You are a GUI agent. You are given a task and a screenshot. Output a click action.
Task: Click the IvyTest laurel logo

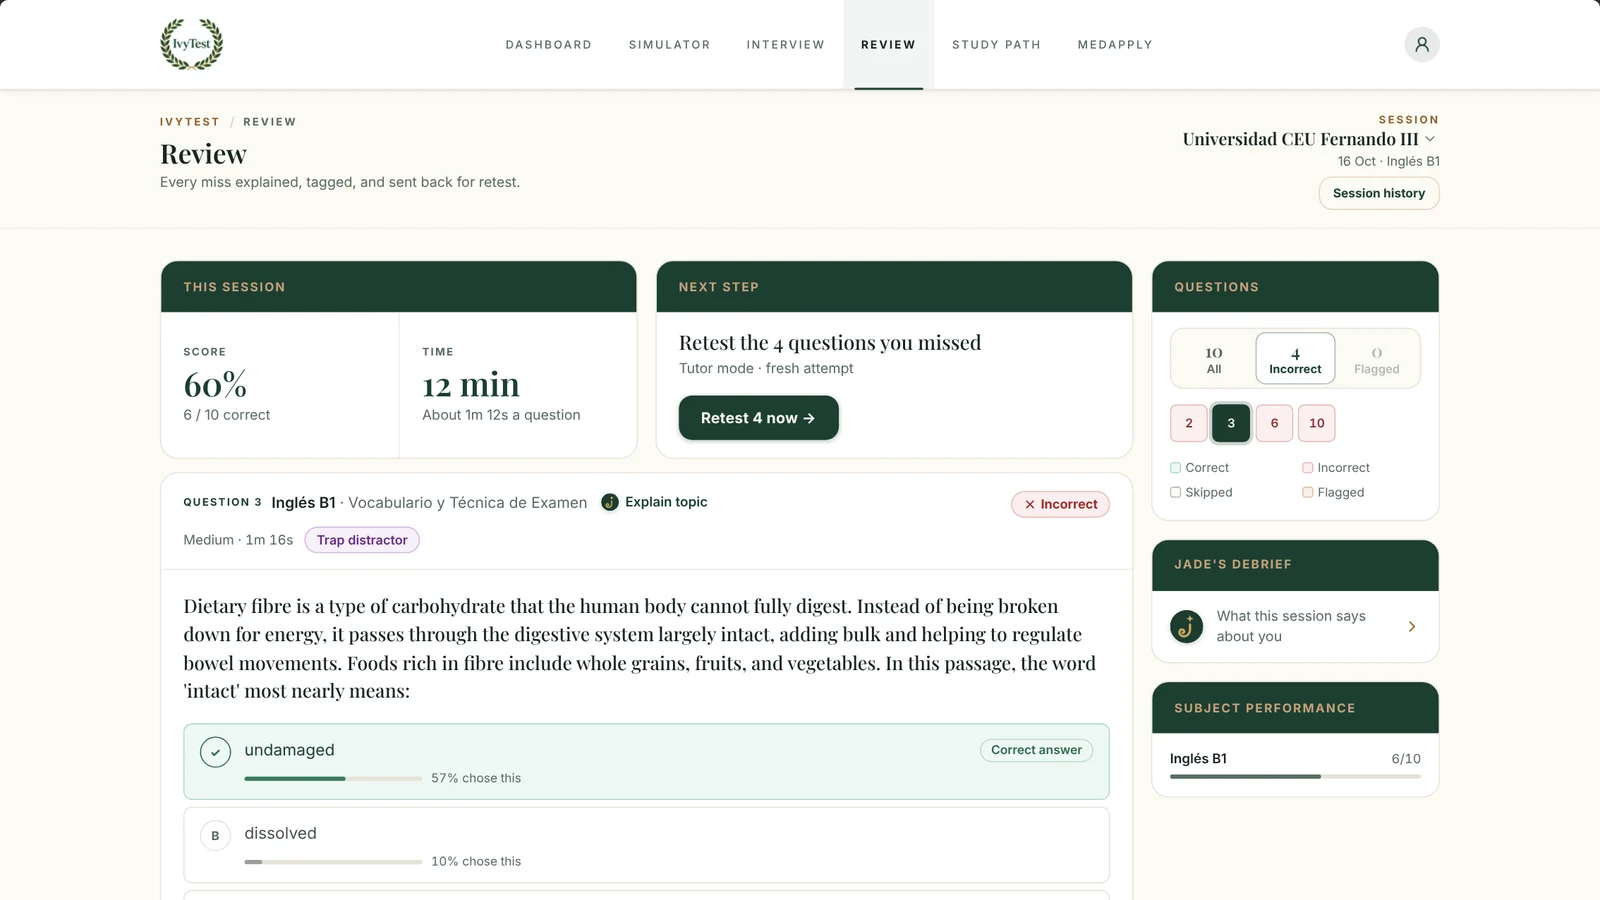click(x=191, y=44)
